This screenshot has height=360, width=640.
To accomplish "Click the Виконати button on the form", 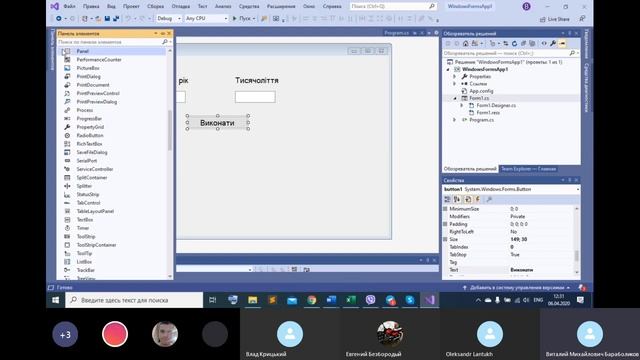I will (x=218, y=122).
